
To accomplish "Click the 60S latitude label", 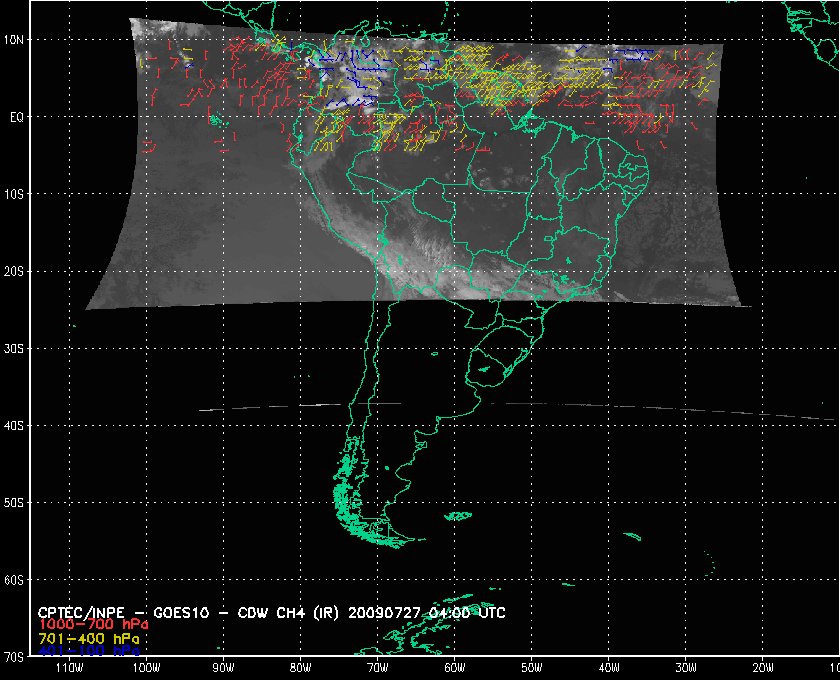I will pyautogui.click(x=13, y=580).
